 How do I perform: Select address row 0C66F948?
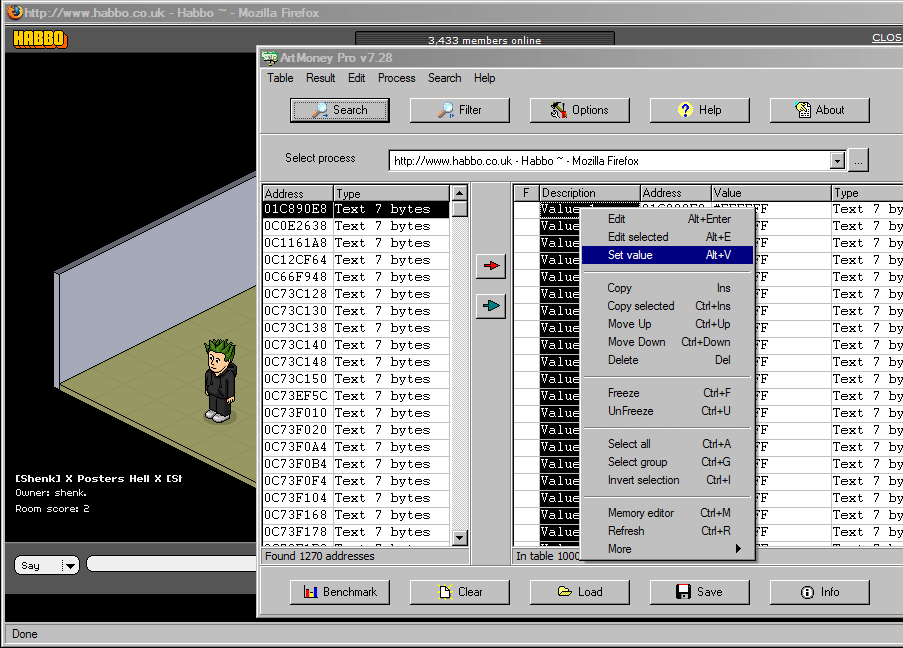coord(356,277)
